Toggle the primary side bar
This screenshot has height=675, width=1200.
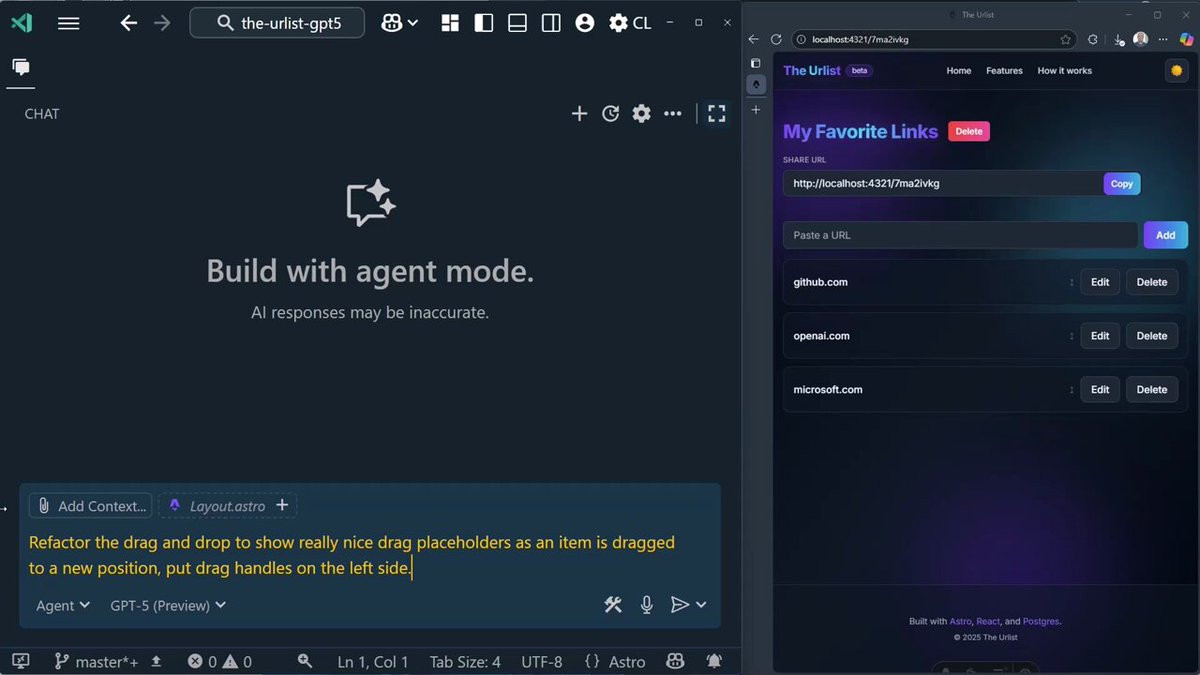pos(484,23)
